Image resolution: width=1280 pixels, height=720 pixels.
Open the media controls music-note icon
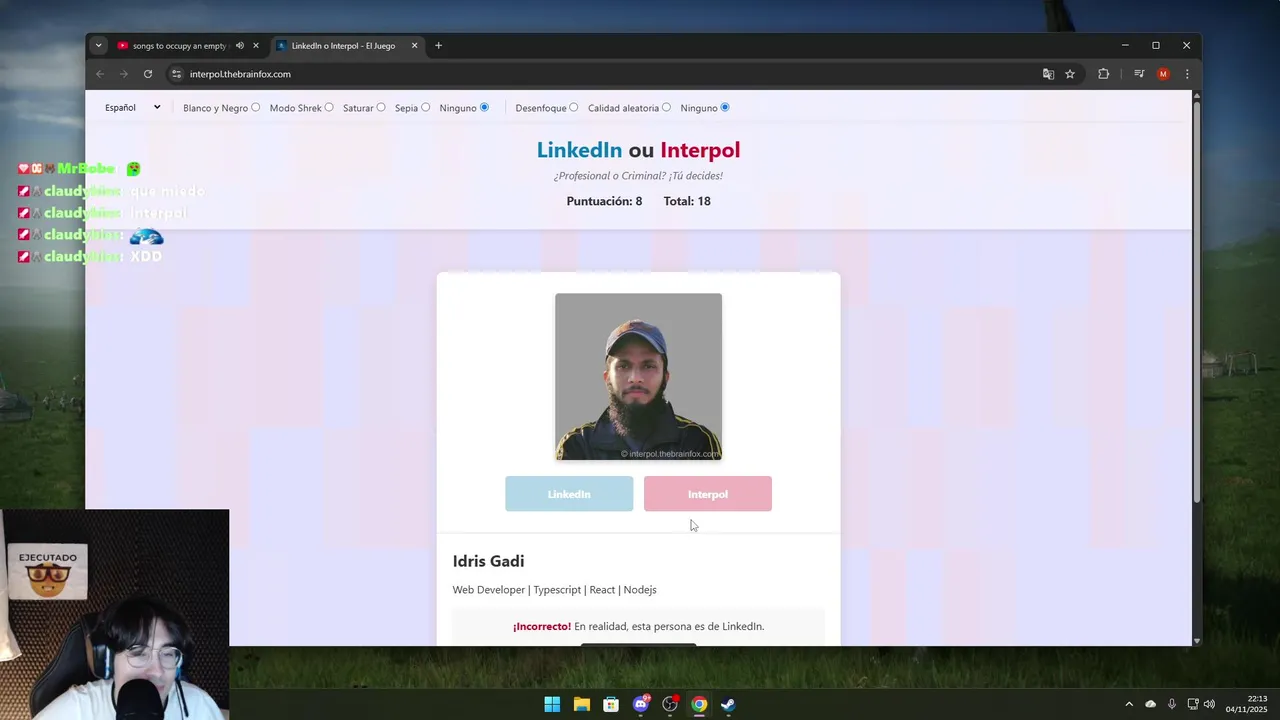coord(1139,74)
